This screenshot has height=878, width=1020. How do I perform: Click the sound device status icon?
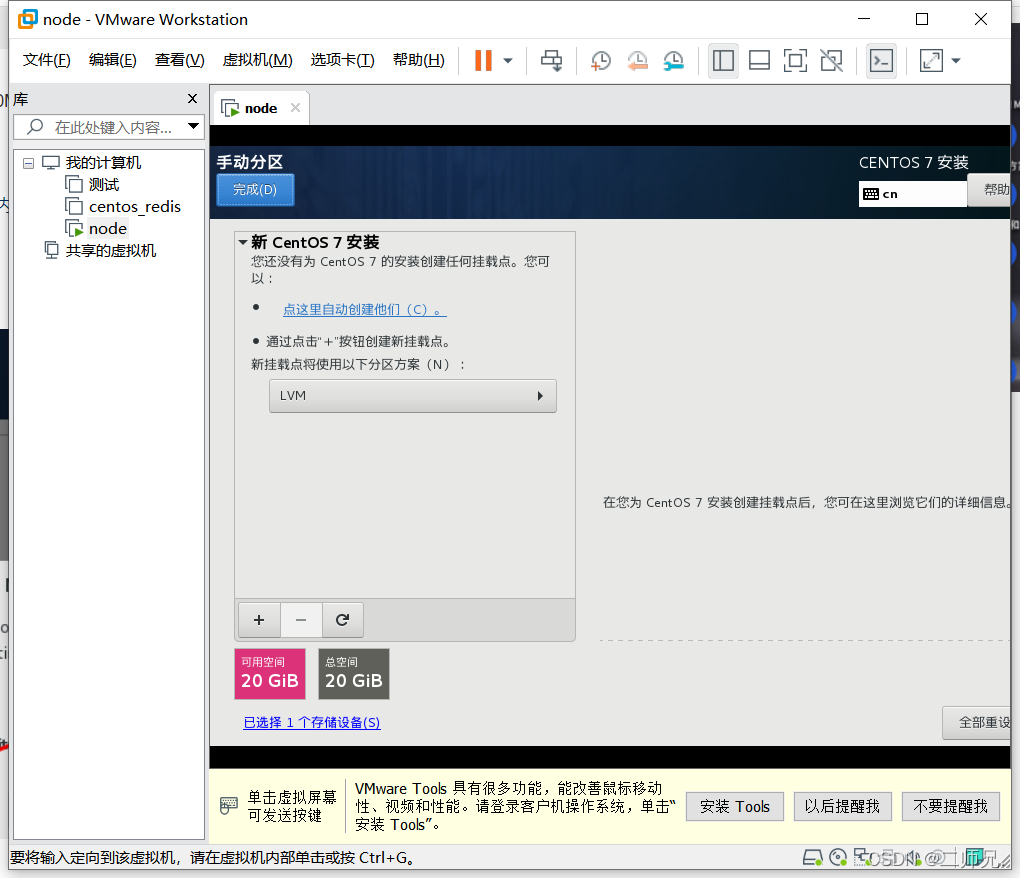pos(912,857)
